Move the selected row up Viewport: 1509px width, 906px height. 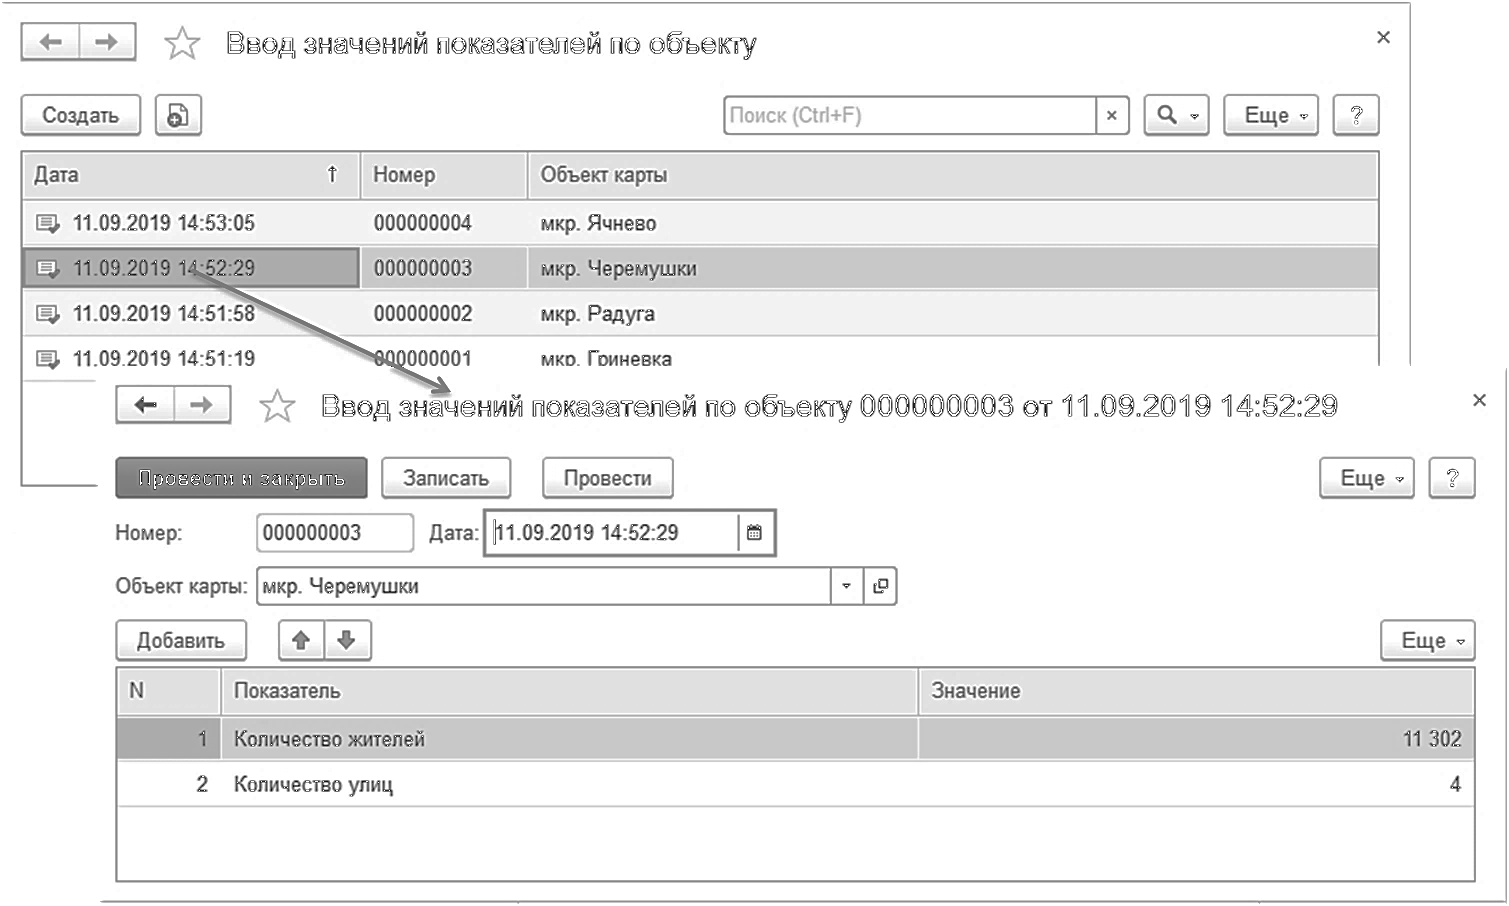point(301,641)
